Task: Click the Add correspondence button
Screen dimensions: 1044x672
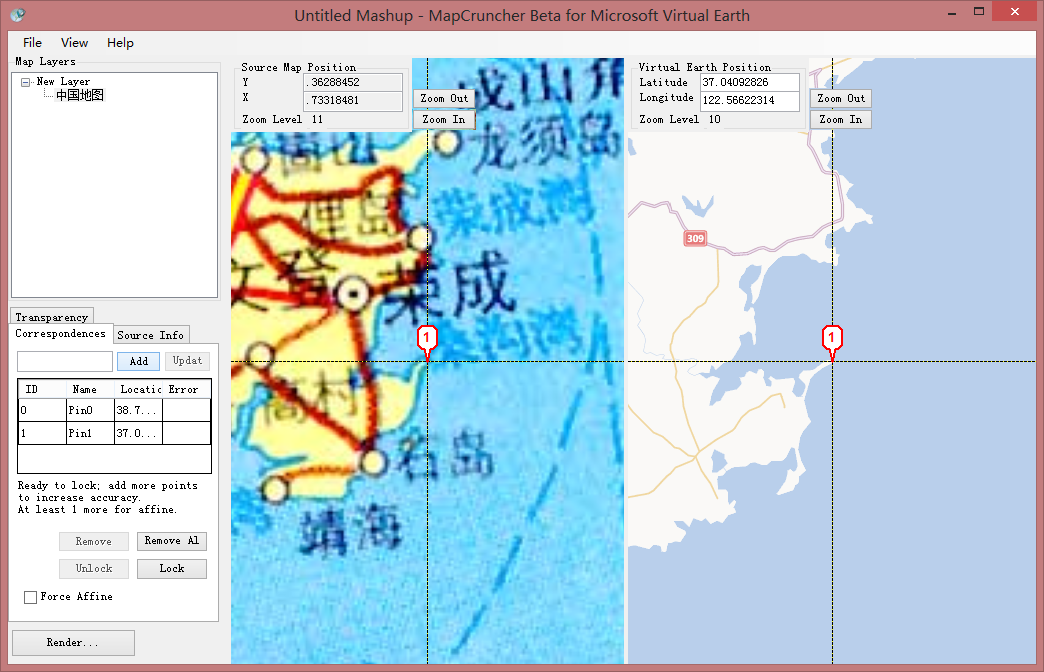Action: click(138, 361)
